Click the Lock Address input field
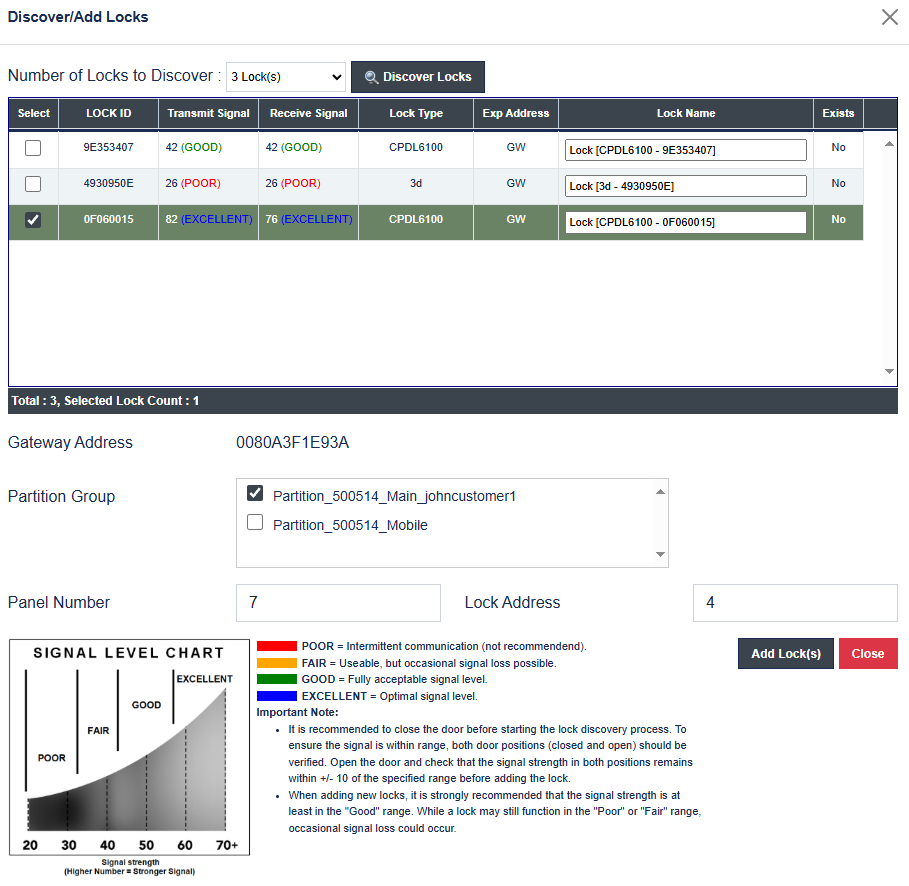909x886 pixels. point(795,603)
